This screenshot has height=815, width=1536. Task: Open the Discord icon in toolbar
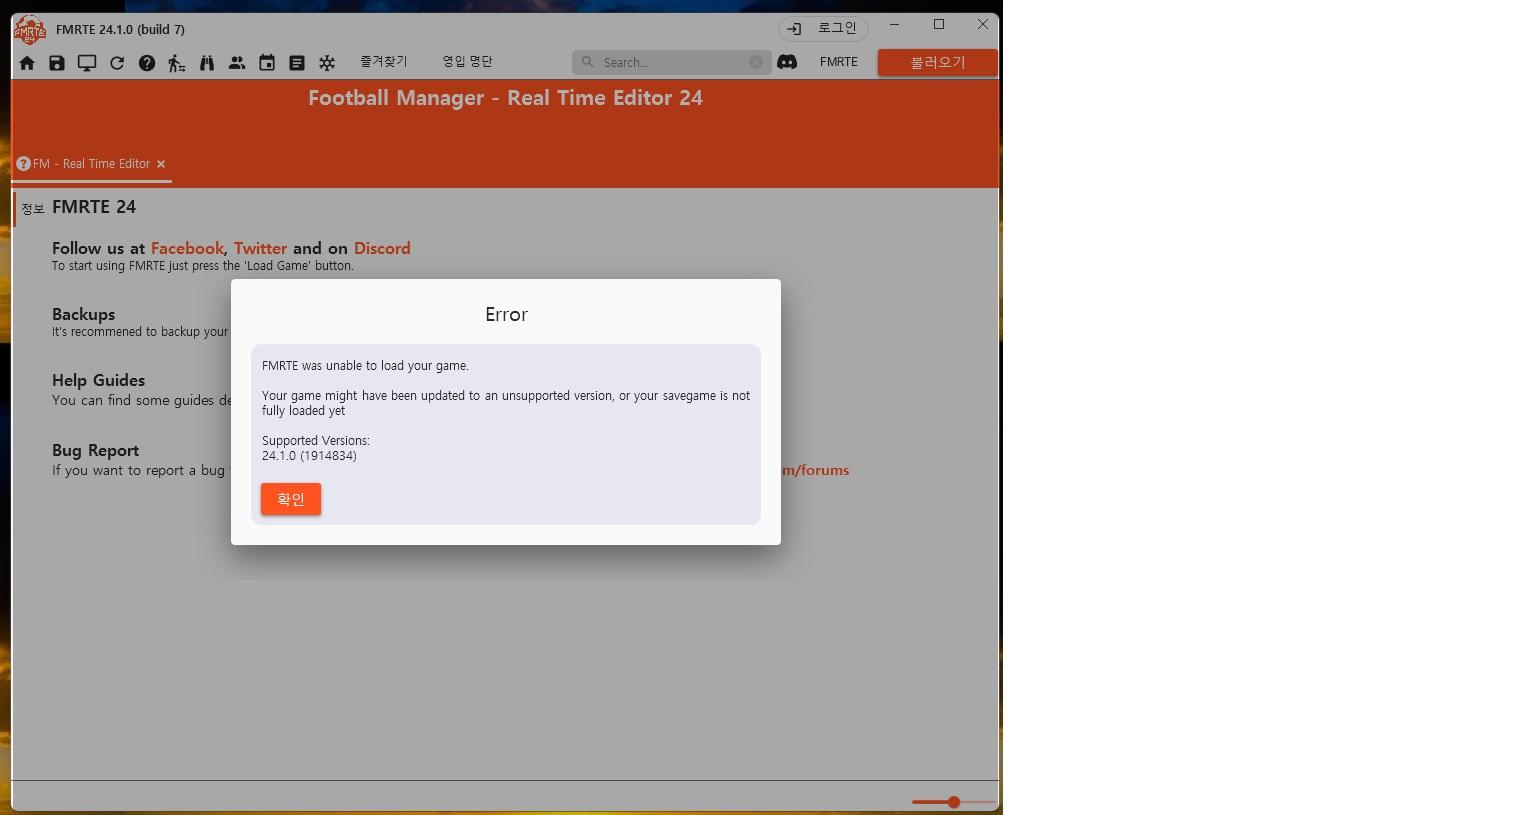(788, 62)
